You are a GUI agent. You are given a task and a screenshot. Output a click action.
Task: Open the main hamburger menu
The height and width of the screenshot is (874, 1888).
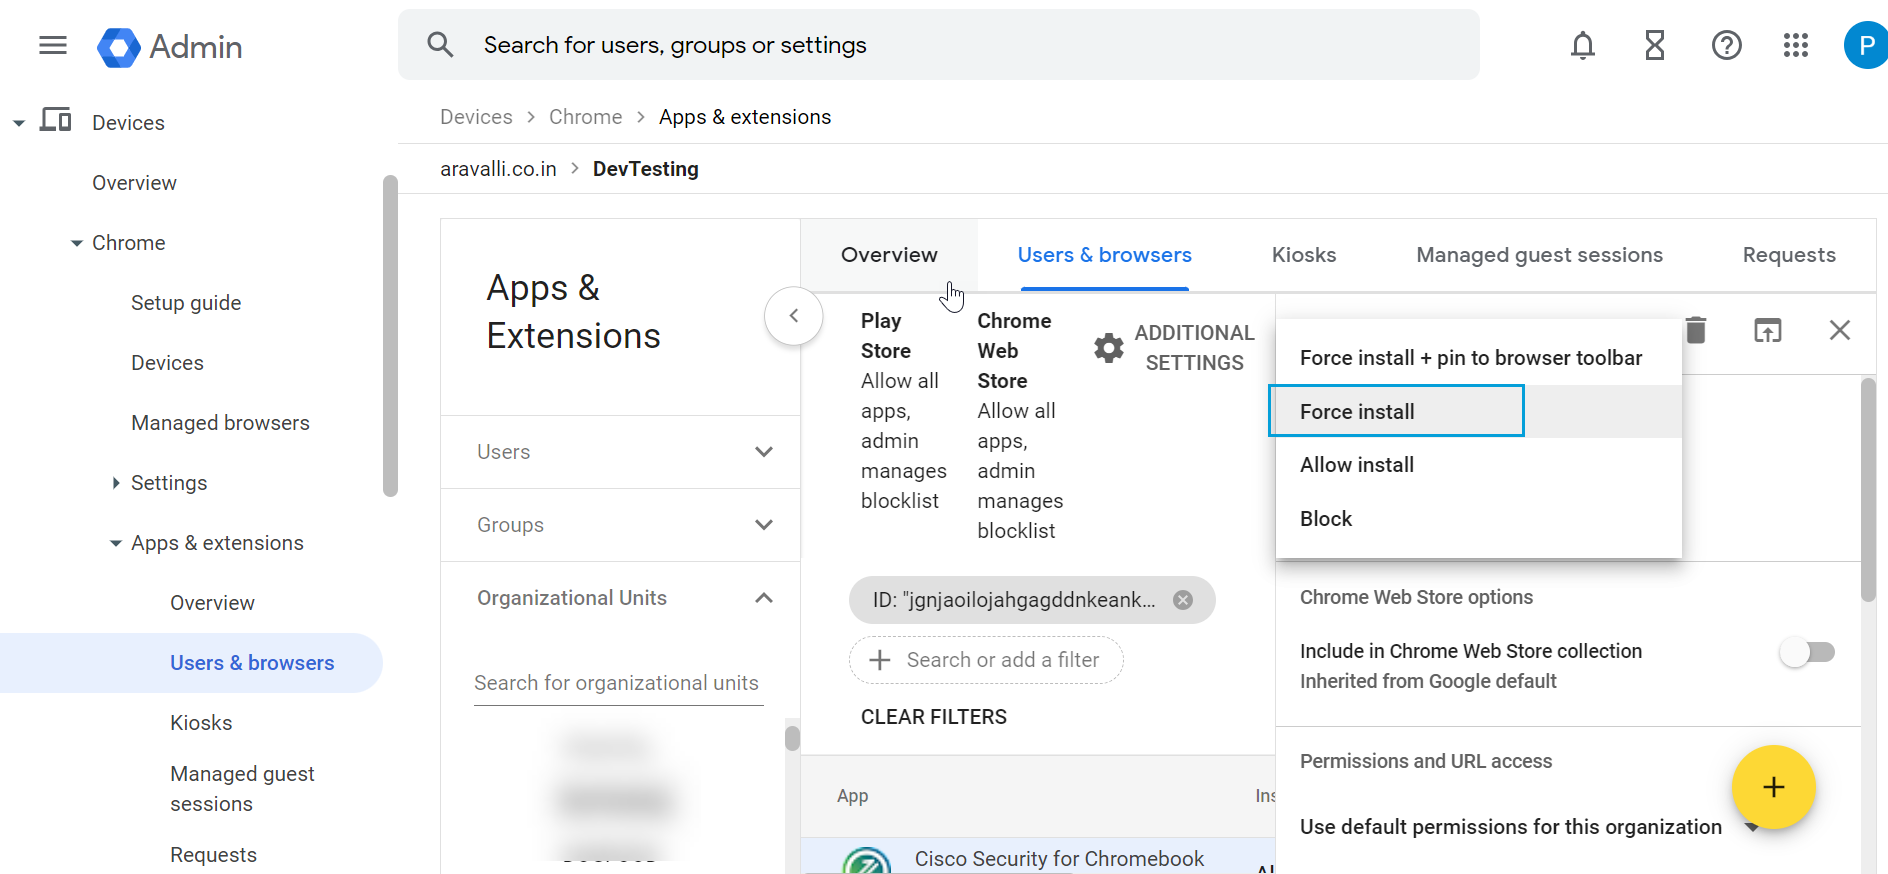pos(53,45)
